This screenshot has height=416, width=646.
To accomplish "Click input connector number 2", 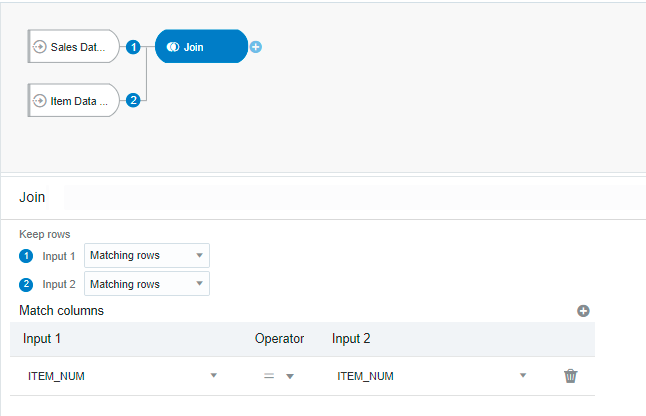I will [133, 100].
